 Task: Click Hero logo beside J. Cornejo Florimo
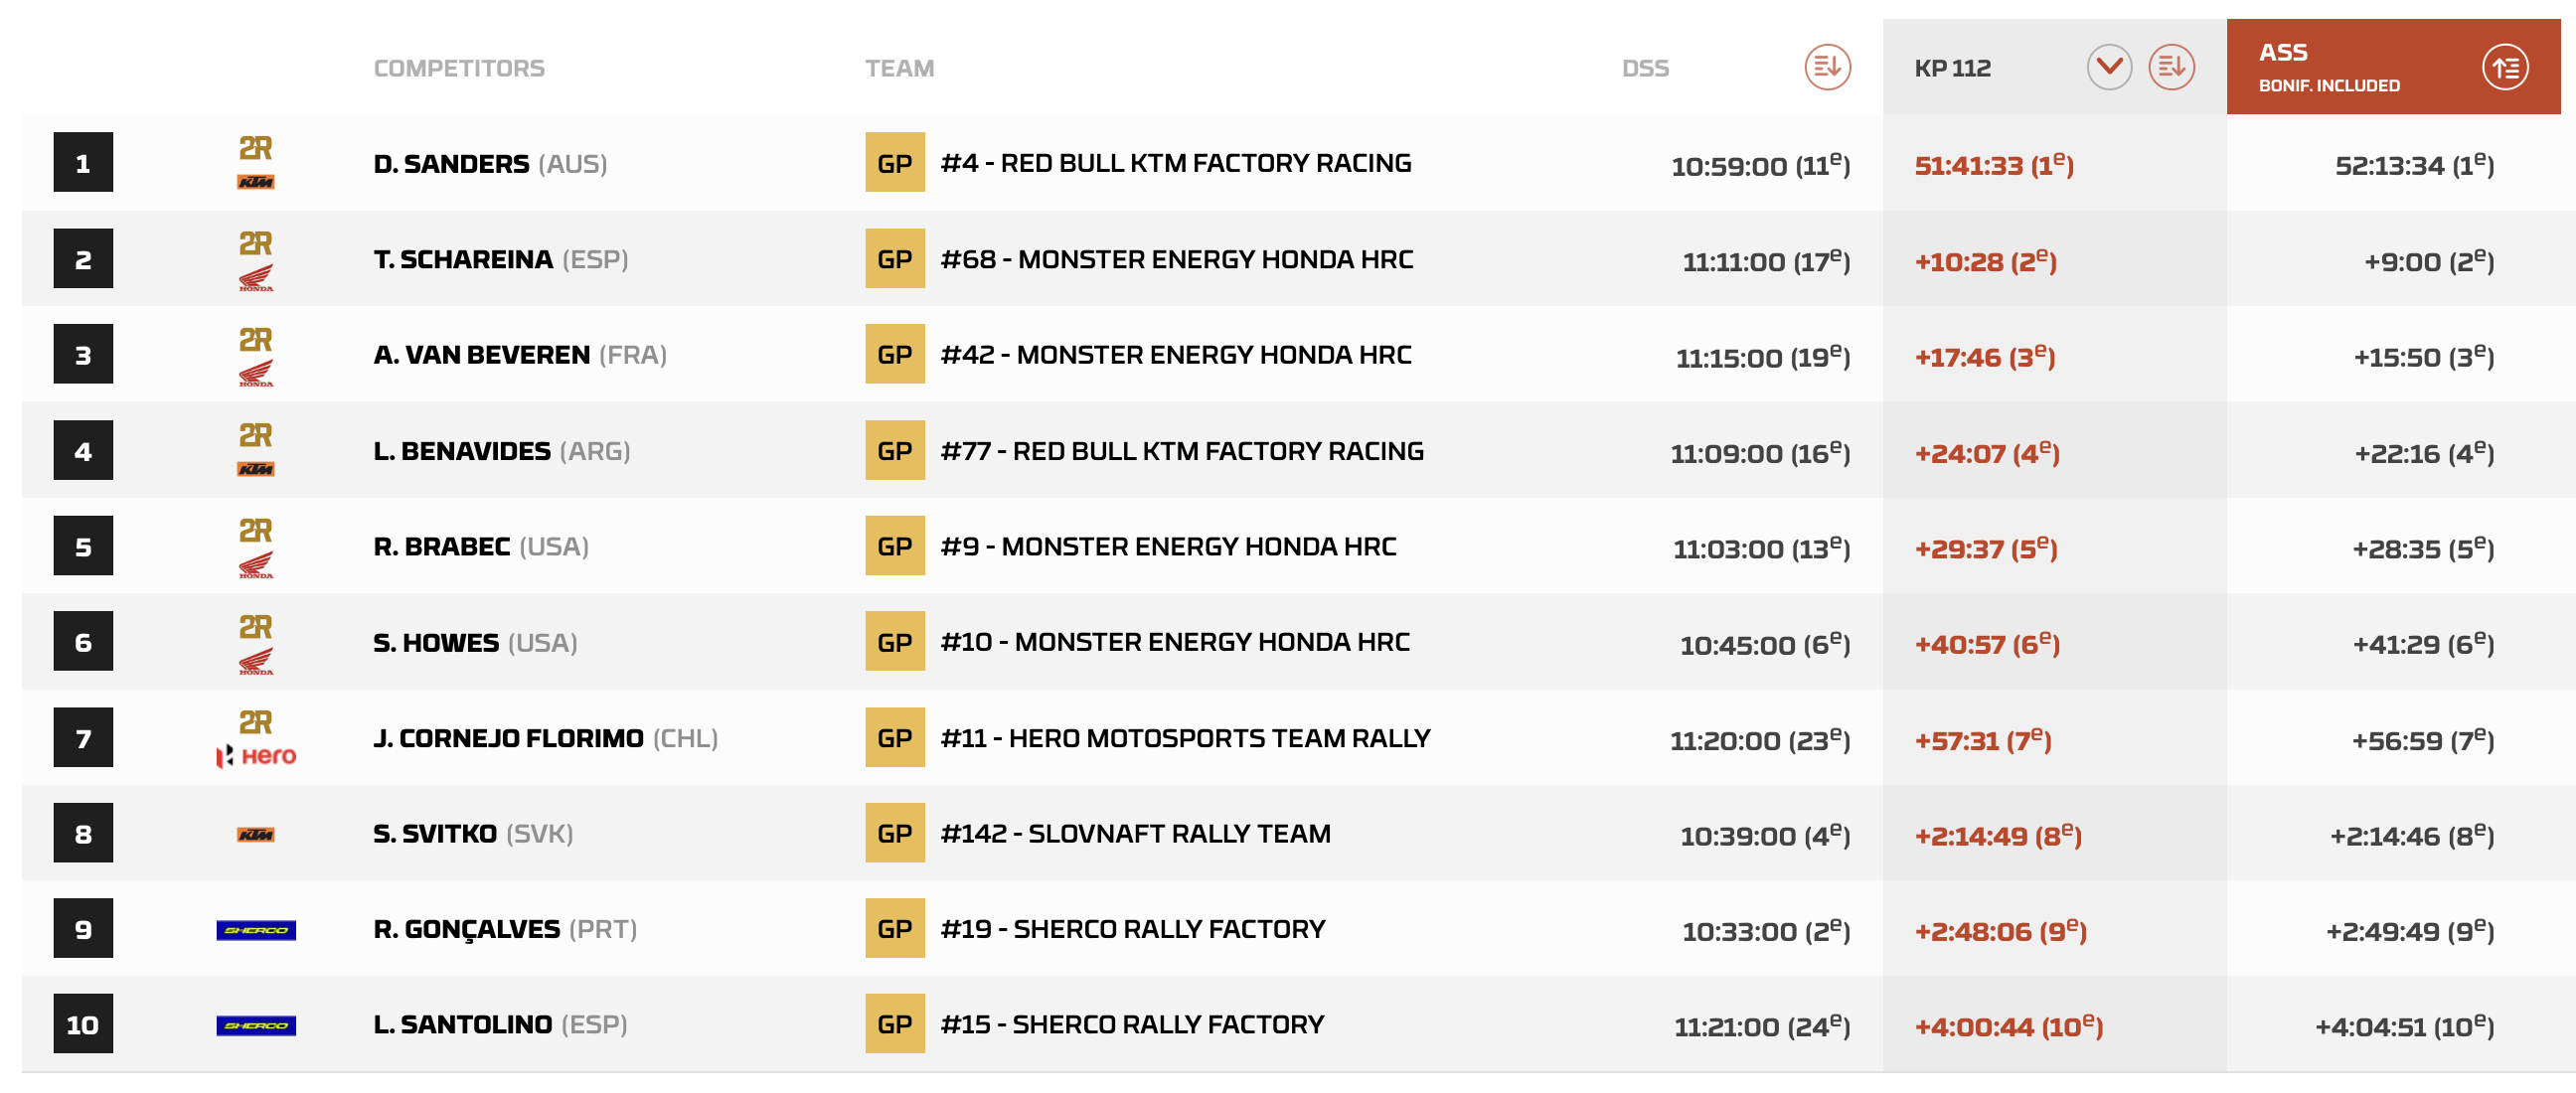256,755
